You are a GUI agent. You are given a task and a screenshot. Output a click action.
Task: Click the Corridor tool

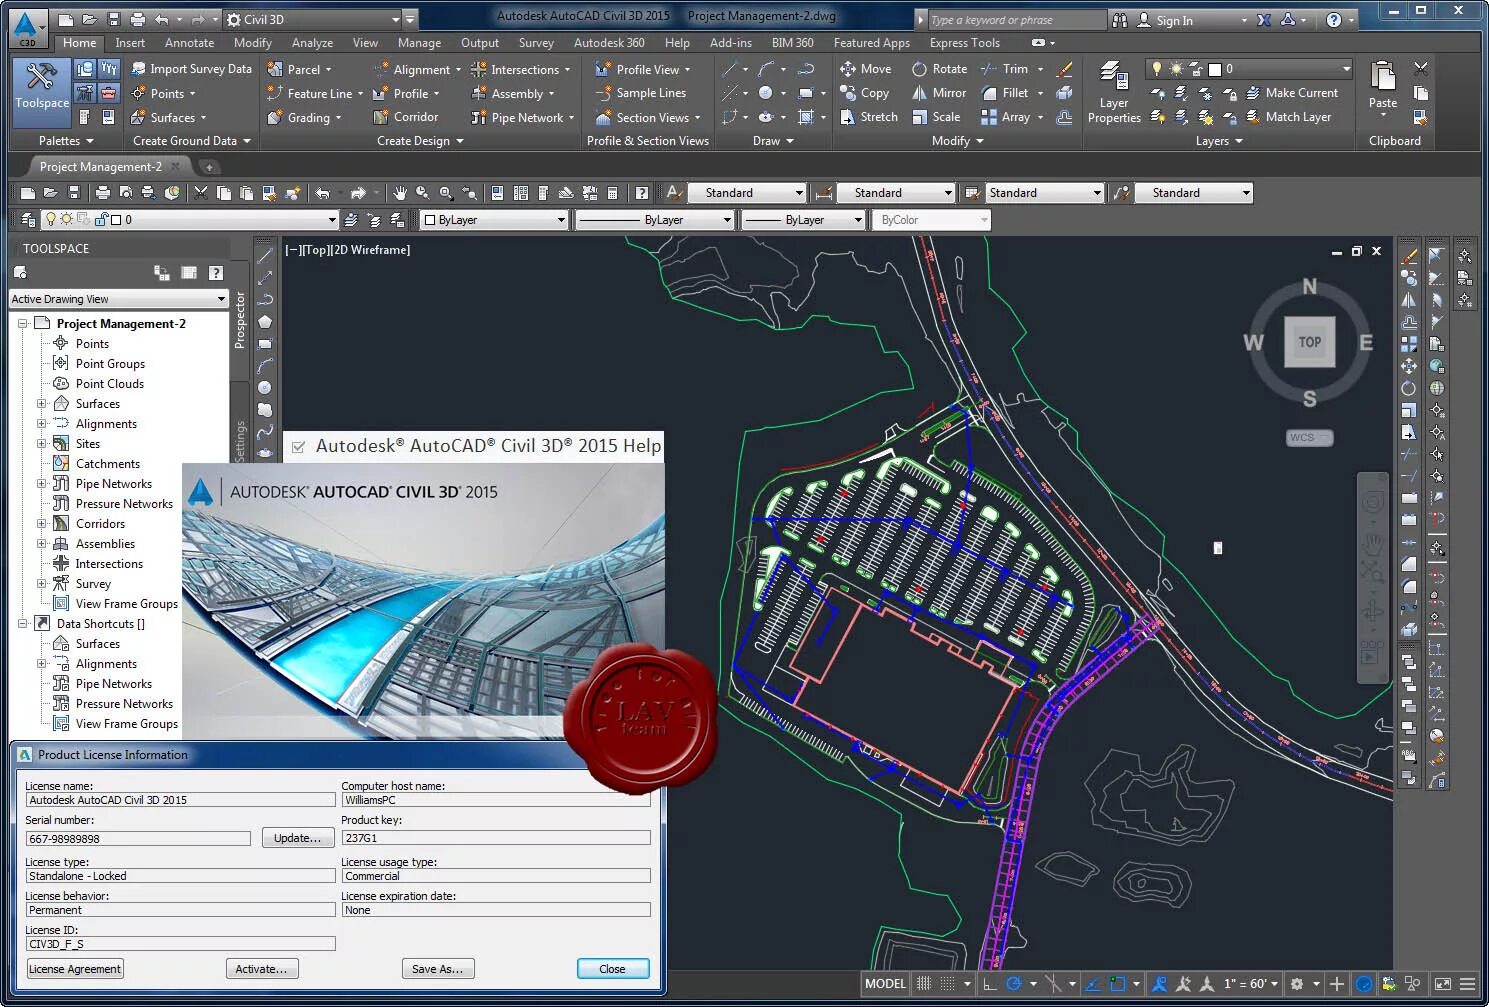406,117
